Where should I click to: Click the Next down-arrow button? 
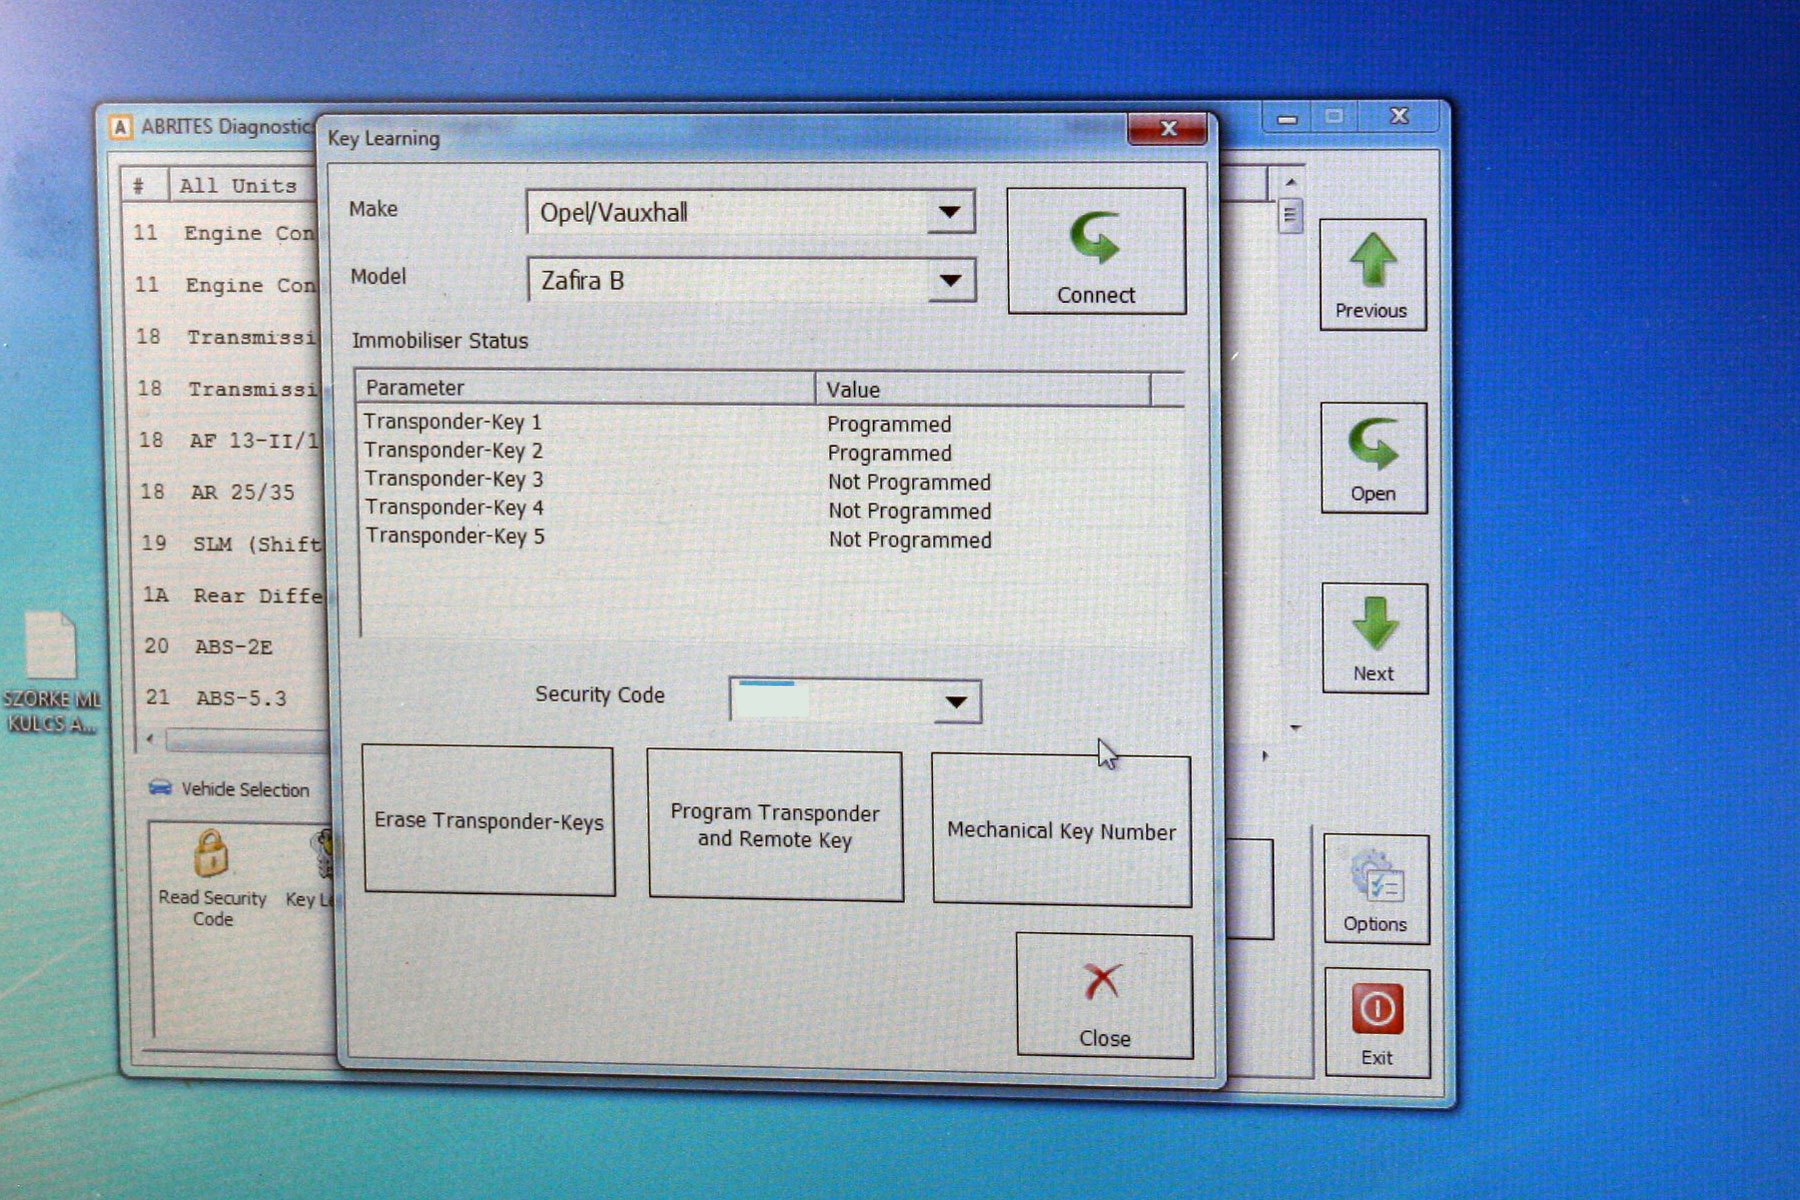click(x=1375, y=638)
